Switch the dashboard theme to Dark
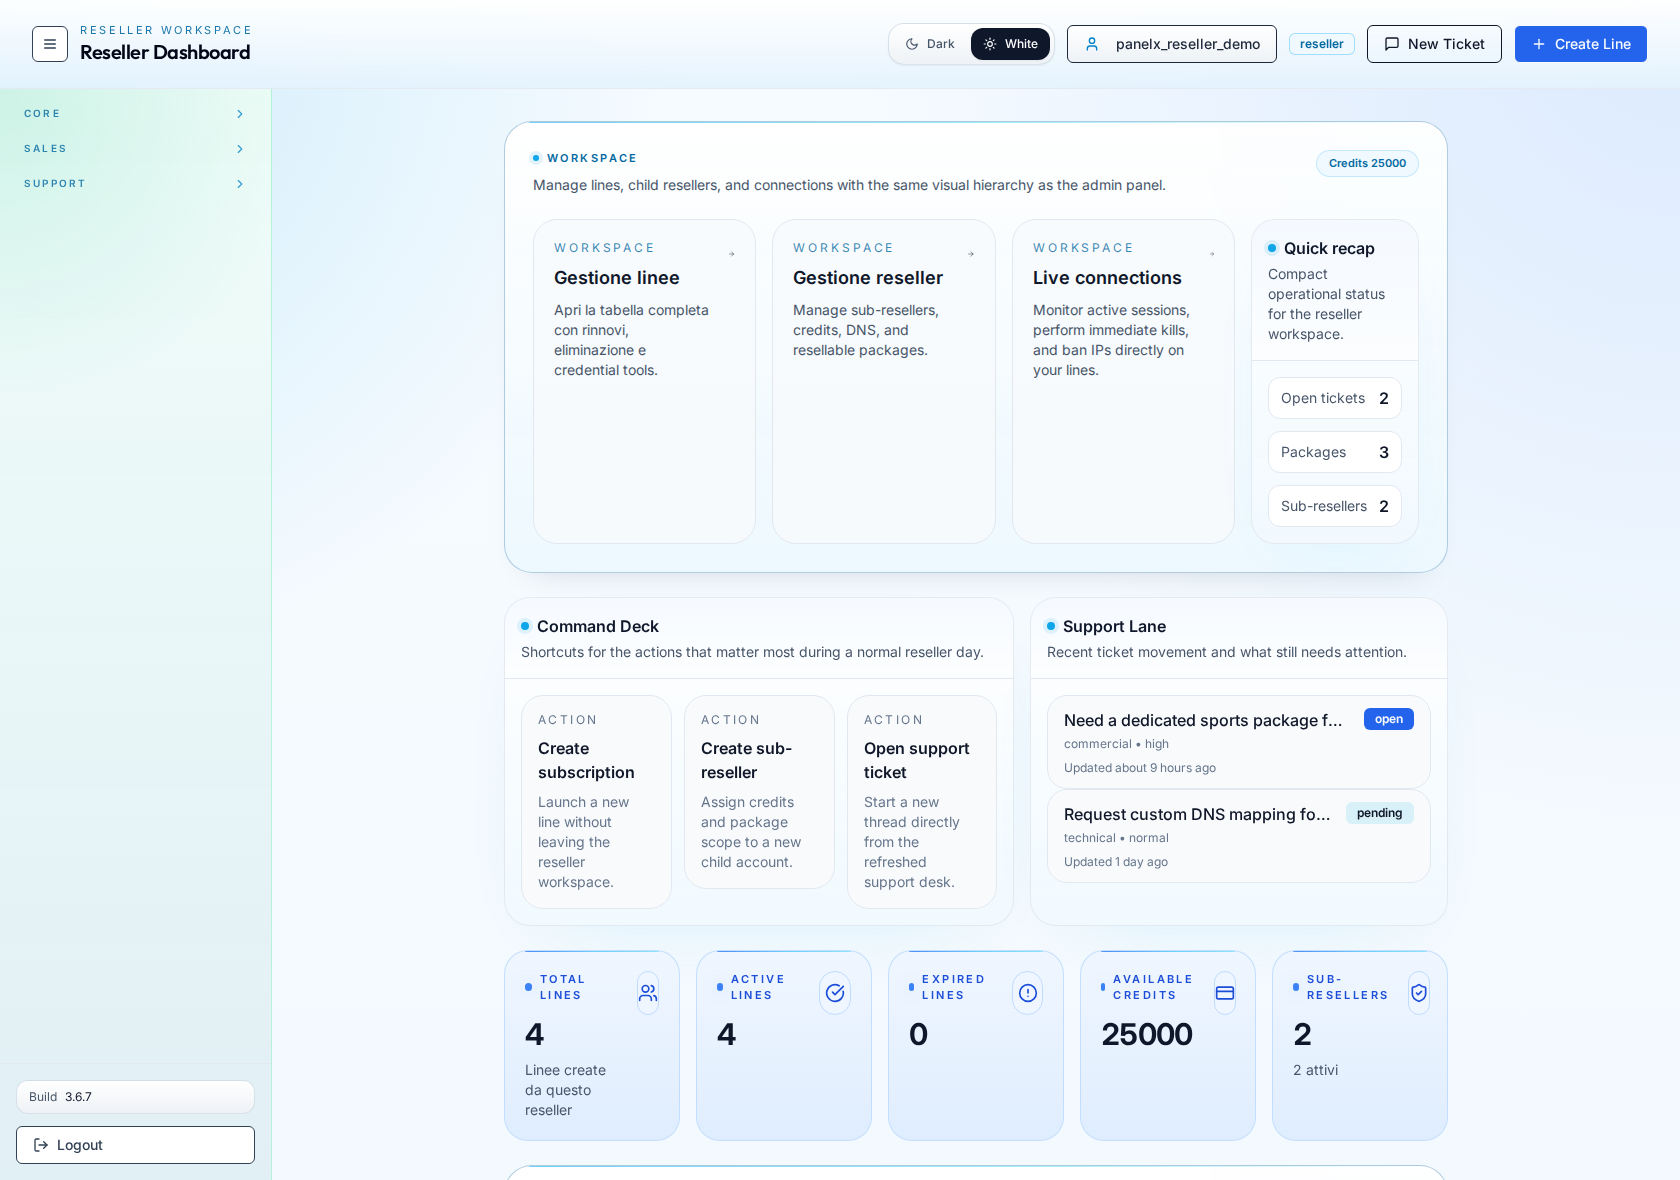This screenshot has height=1180, width=1680. click(x=931, y=43)
